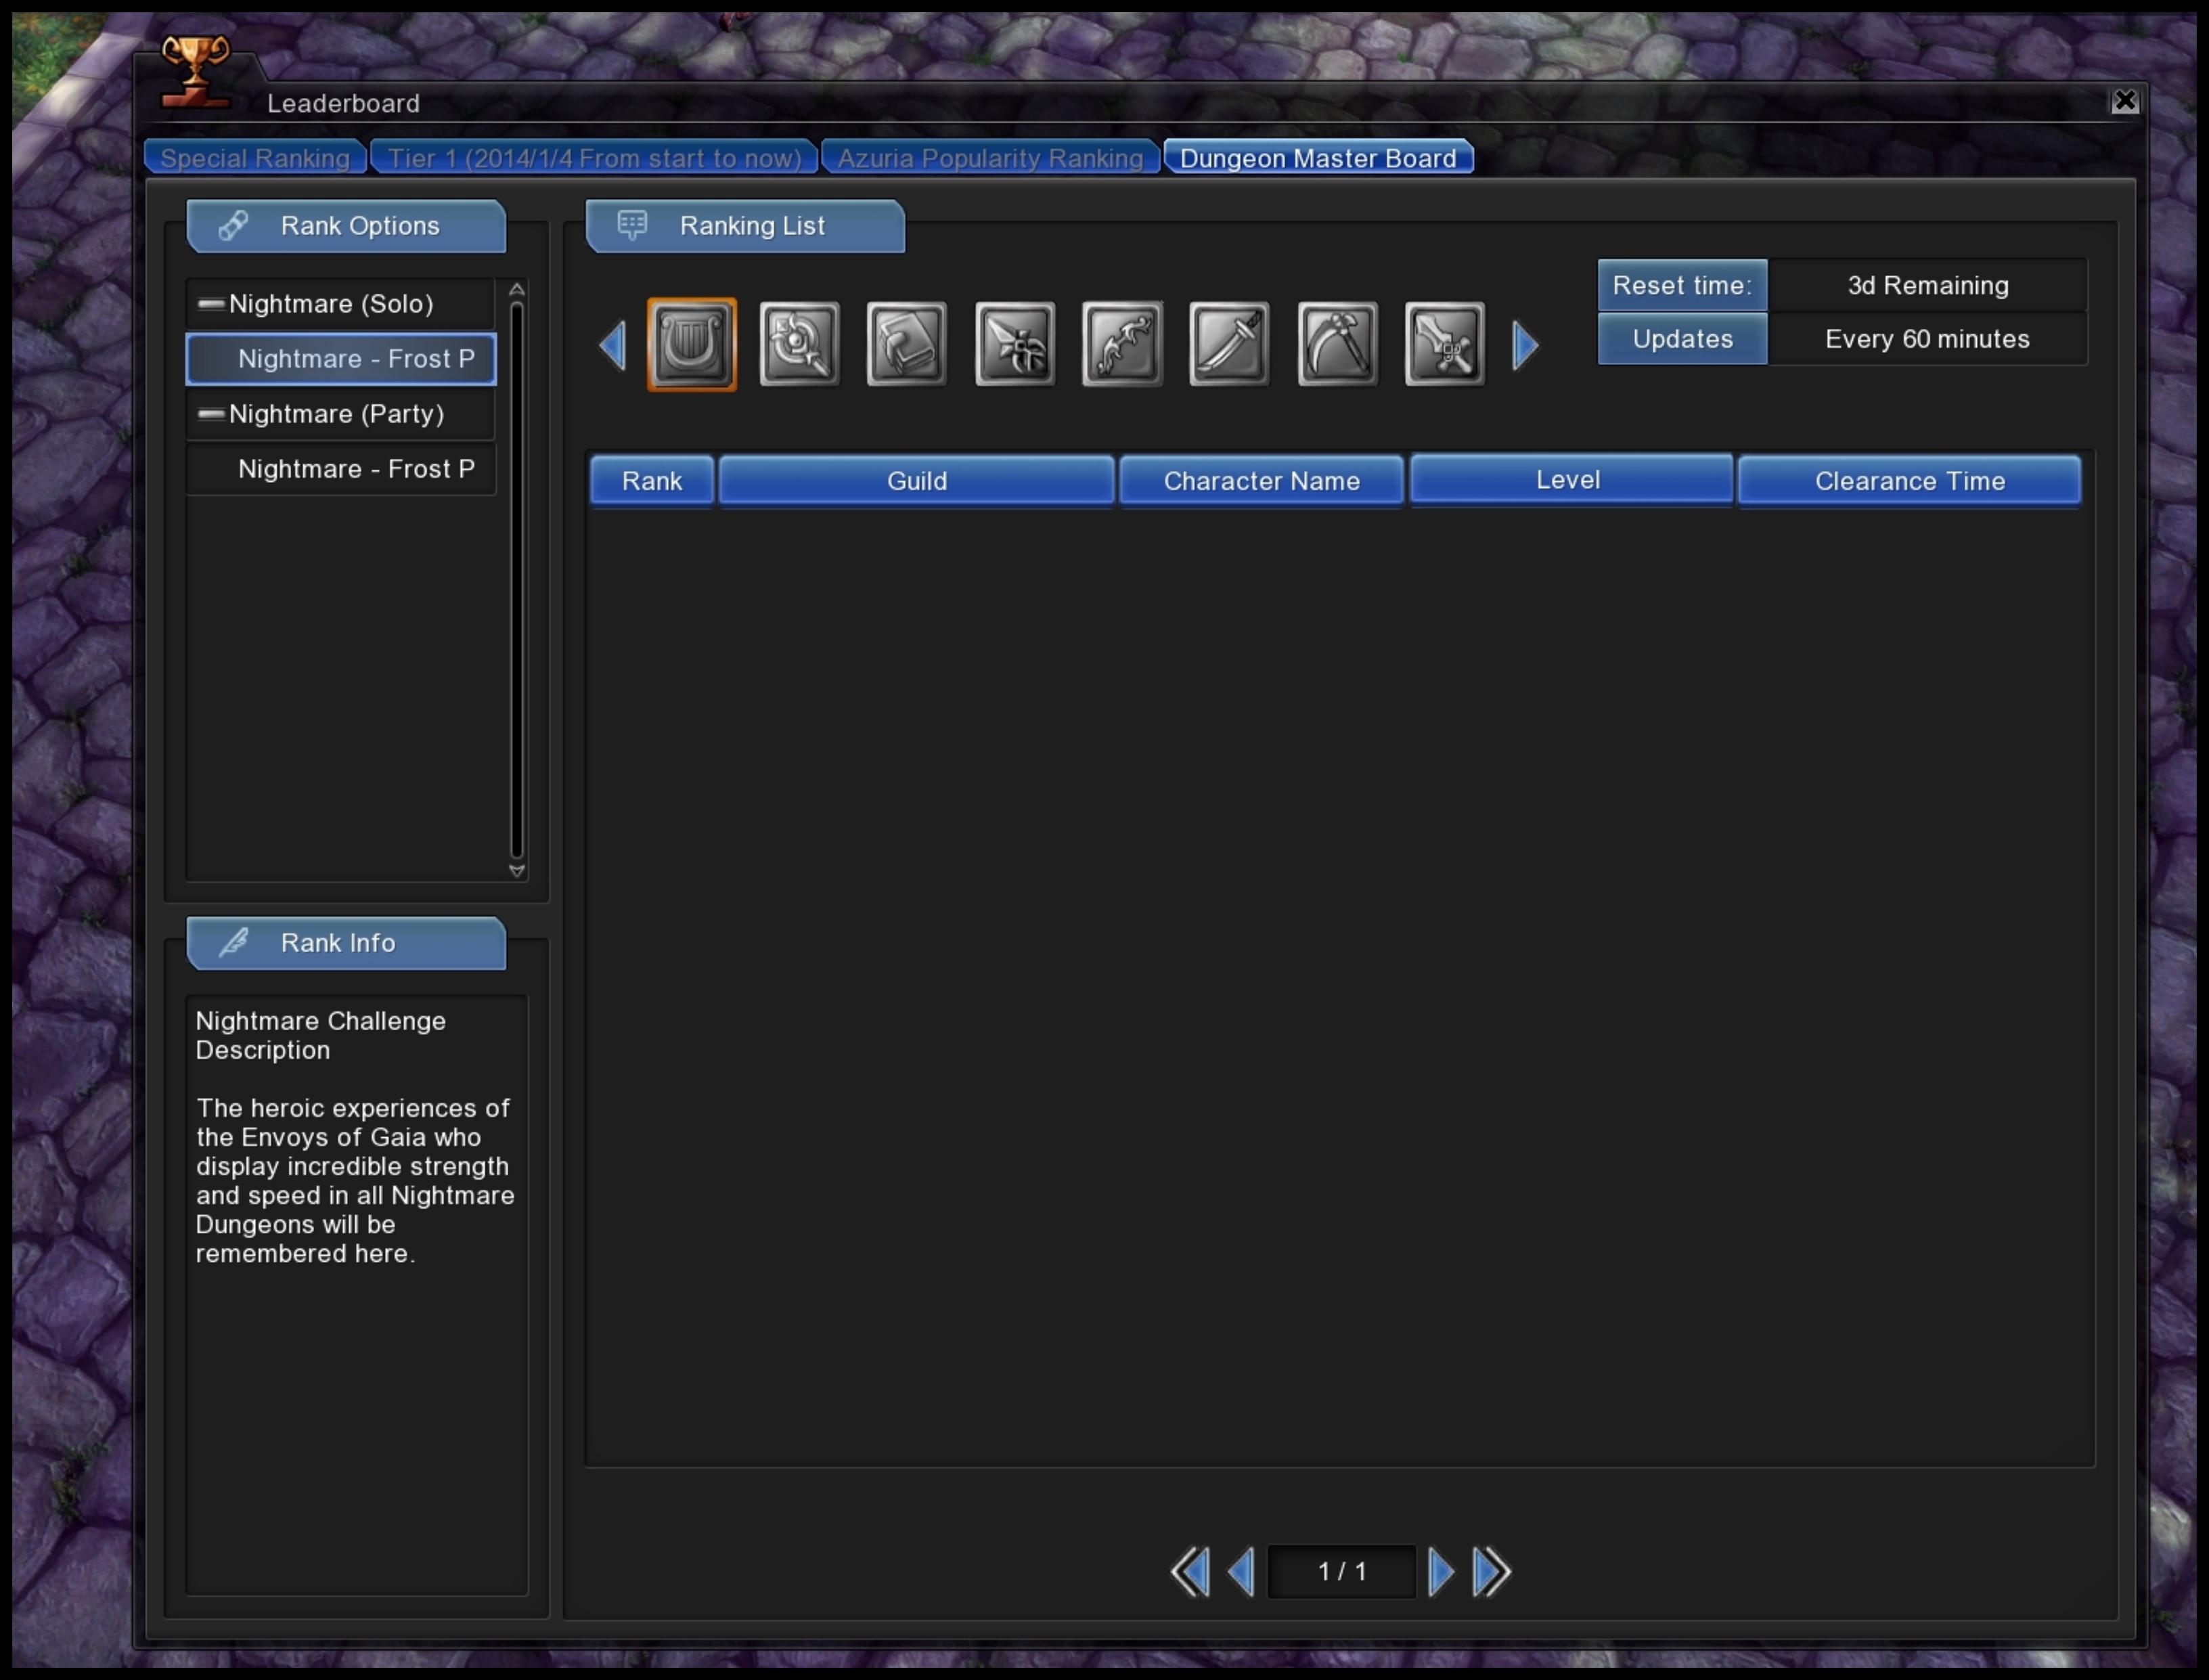Click the Rank Options scroll down arrow
Viewport: 2209px width, 1680px height.
[x=517, y=870]
